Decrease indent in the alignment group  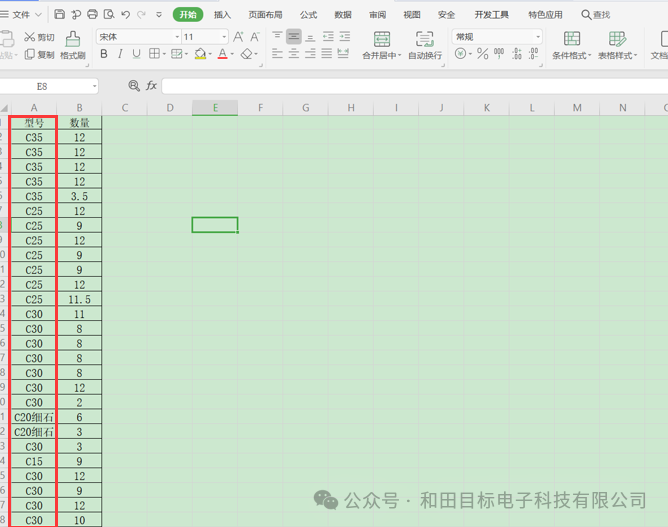tap(328, 37)
